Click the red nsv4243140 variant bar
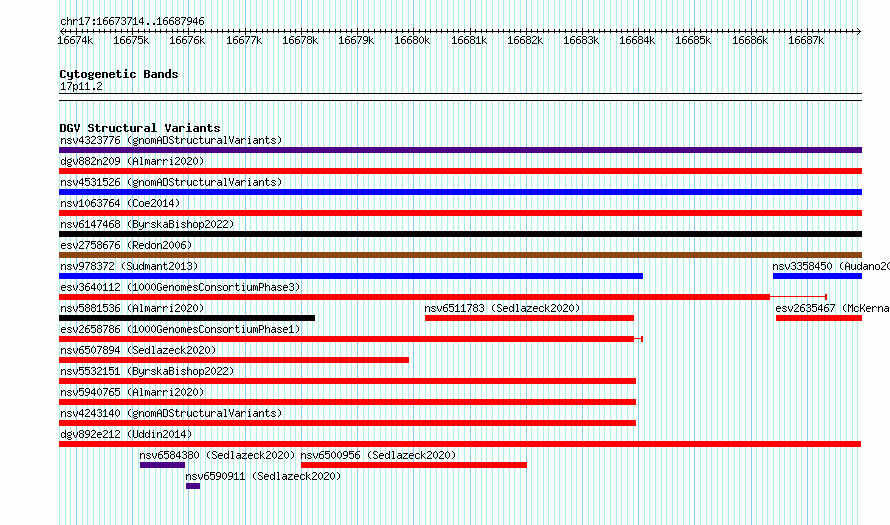The width and height of the screenshot is (890, 525). (x=347, y=423)
